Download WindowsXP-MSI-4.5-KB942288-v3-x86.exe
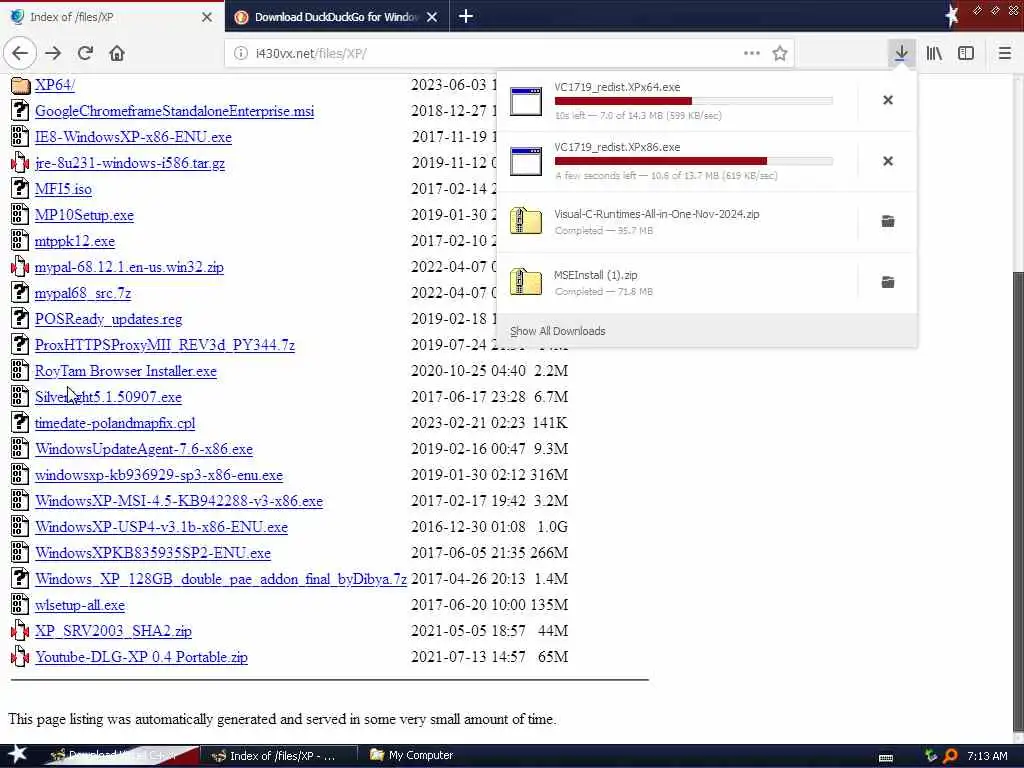 tap(179, 501)
